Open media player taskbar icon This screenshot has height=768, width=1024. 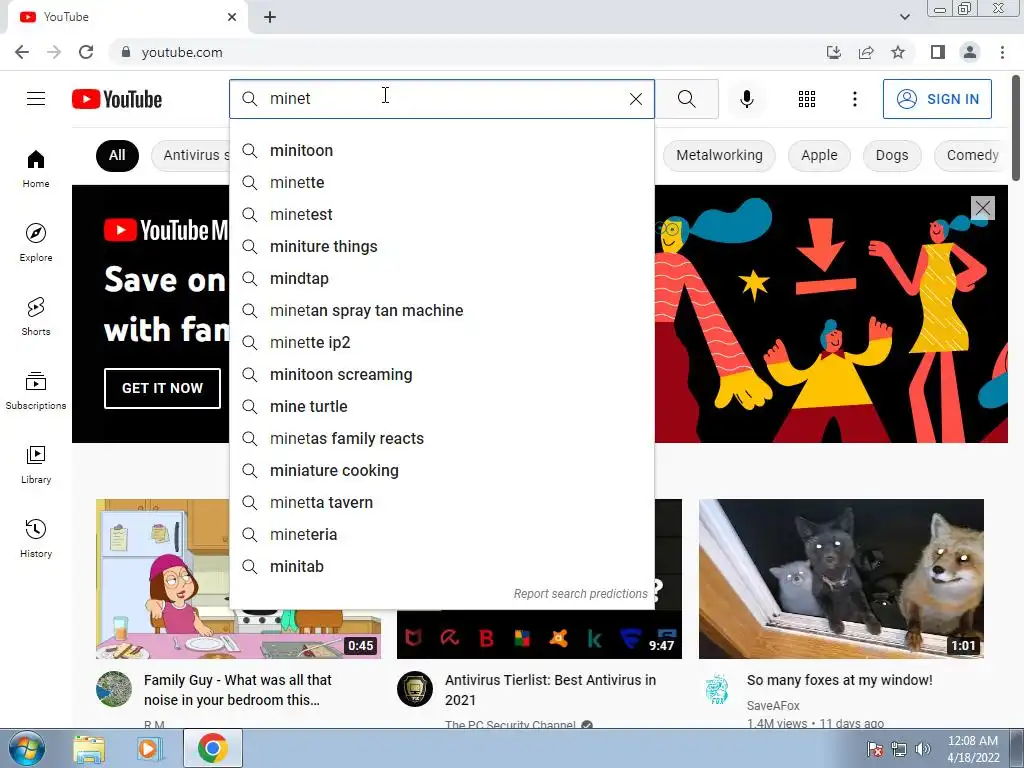(x=149, y=748)
